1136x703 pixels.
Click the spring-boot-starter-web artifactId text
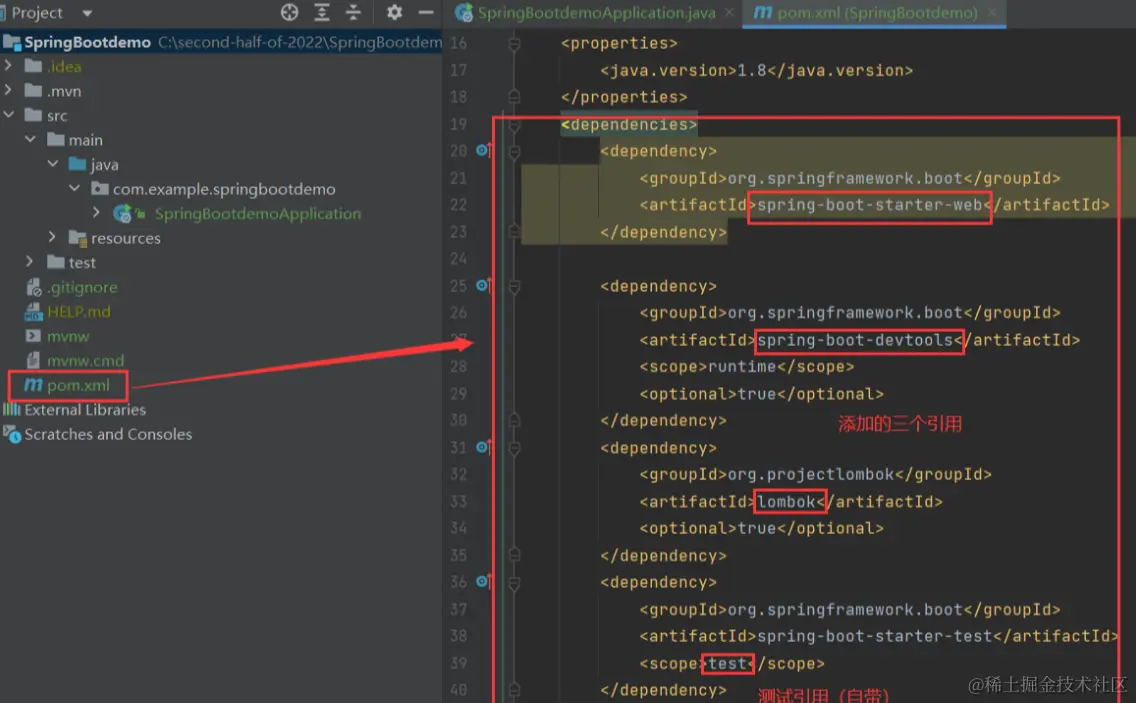(x=869, y=205)
